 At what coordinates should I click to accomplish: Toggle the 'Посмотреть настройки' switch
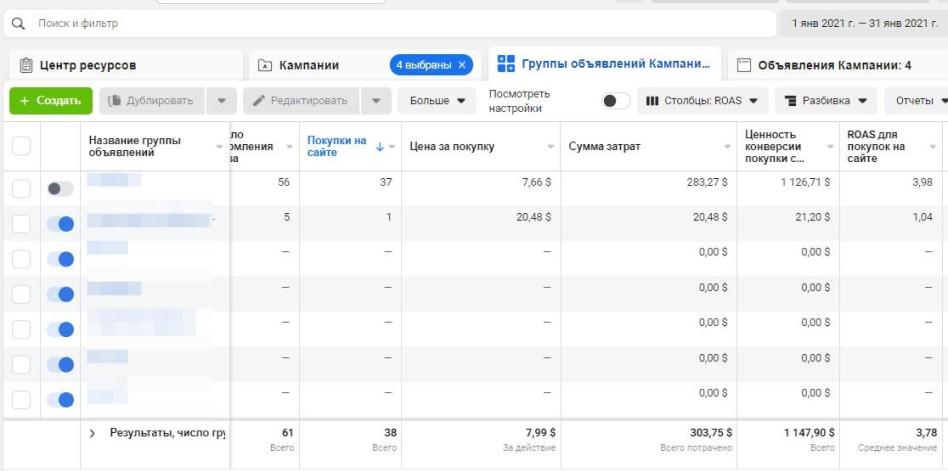click(x=616, y=101)
